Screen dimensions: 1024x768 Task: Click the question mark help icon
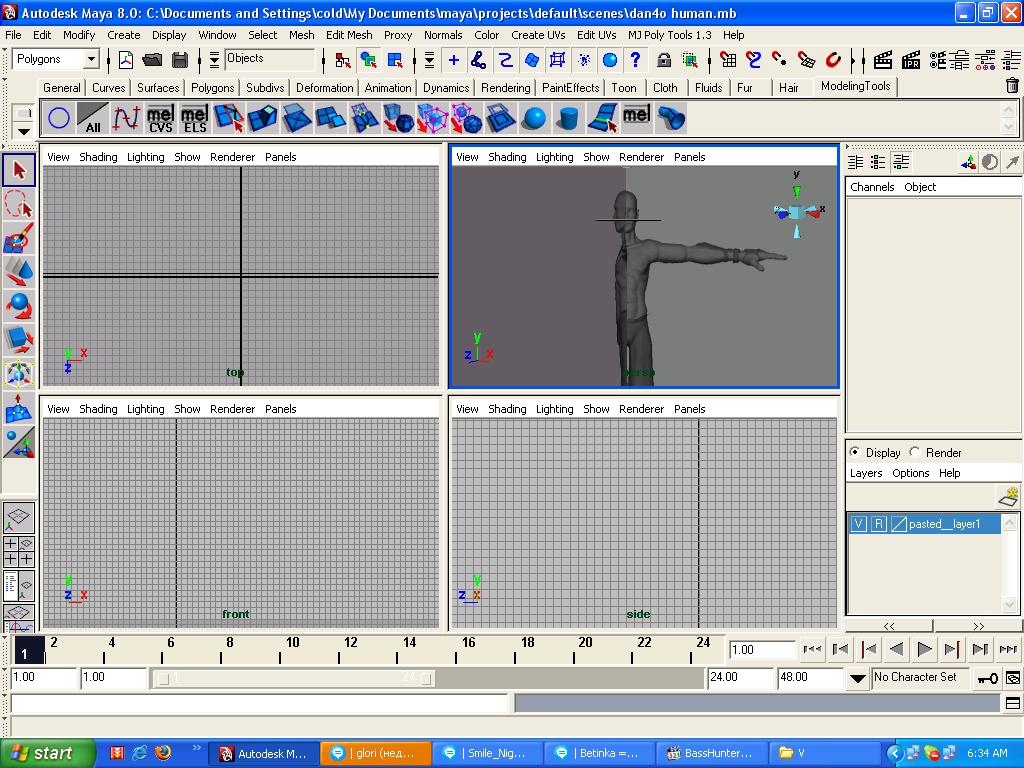(x=635, y=60)
